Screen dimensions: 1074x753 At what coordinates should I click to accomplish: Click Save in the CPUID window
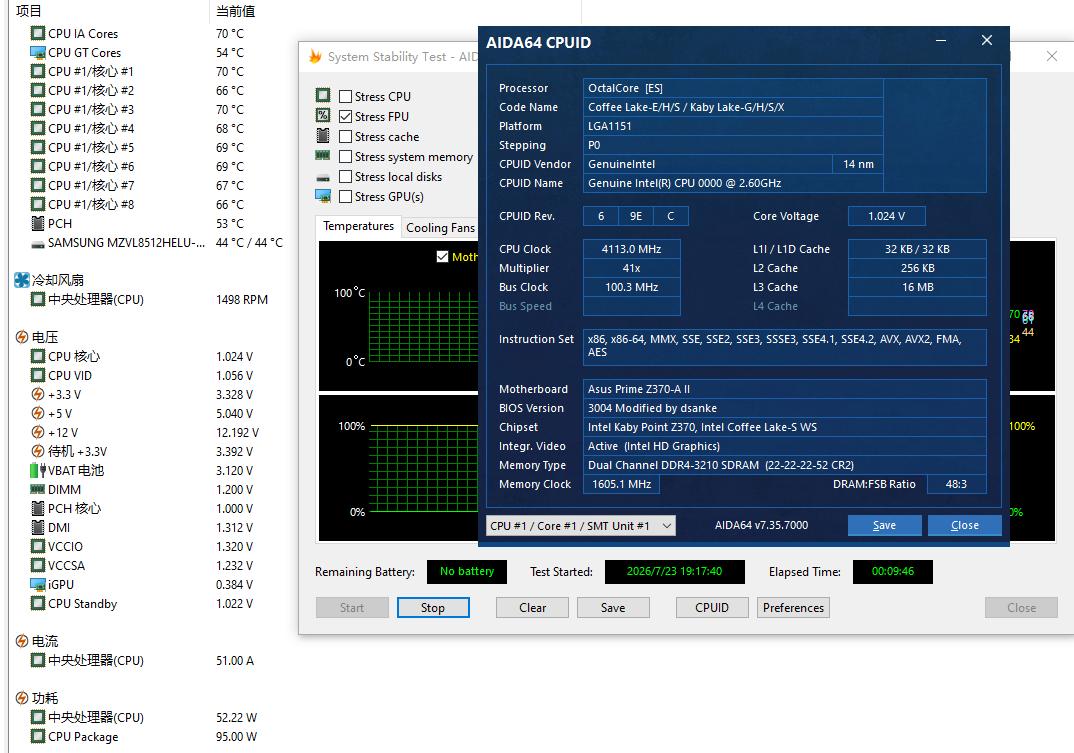(884, 526)
